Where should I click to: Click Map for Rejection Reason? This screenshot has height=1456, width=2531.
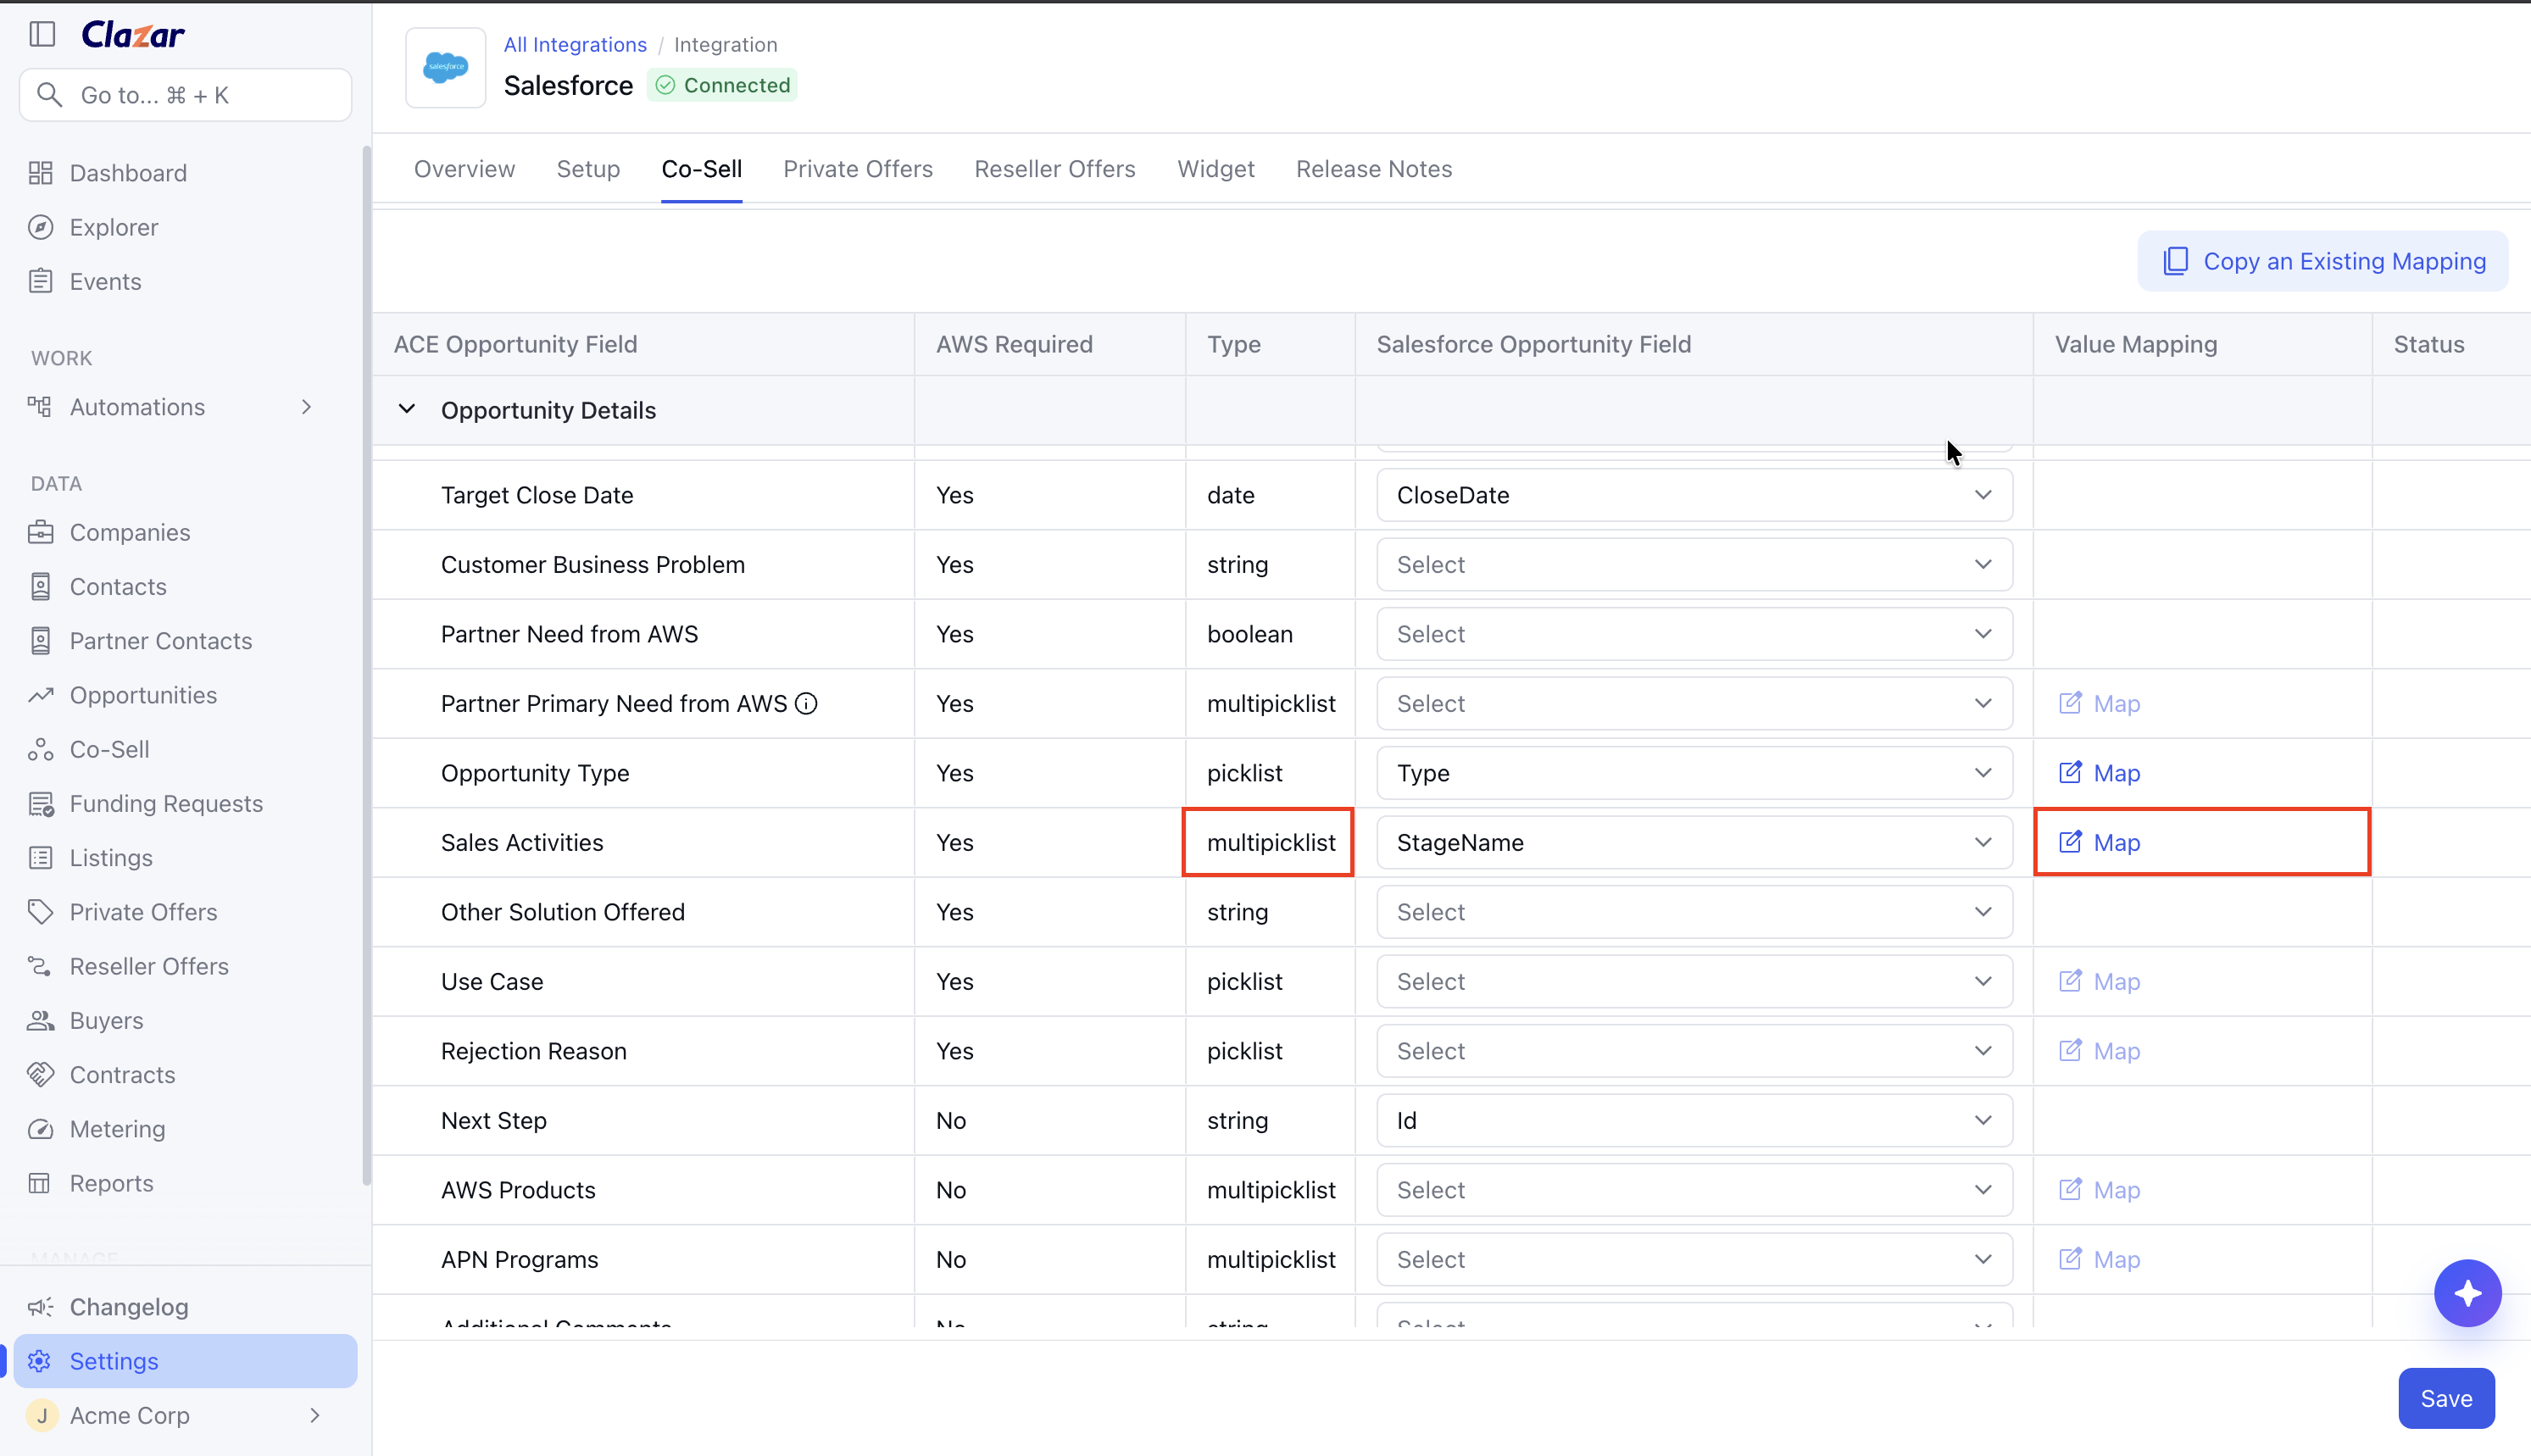click(2099, 1051)
